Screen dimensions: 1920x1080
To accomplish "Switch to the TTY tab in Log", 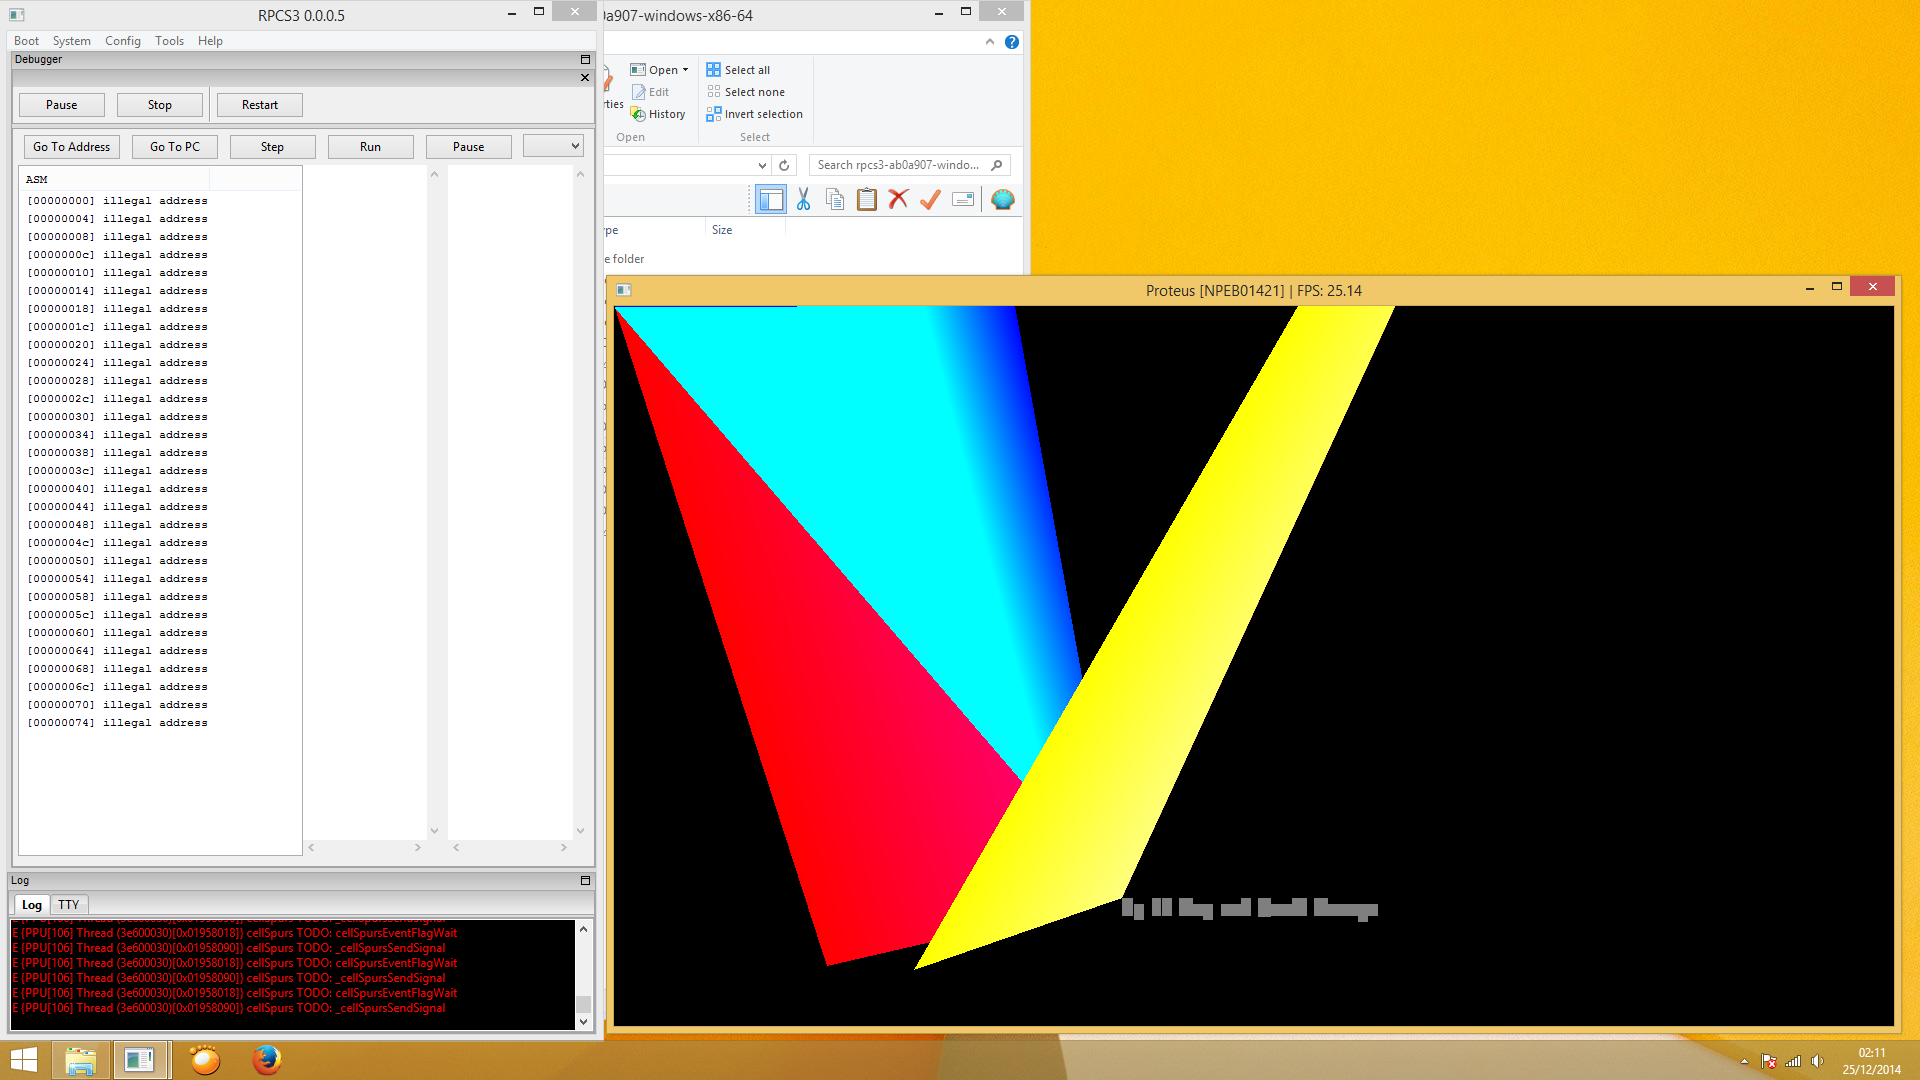I will click(x=68, y=905).
